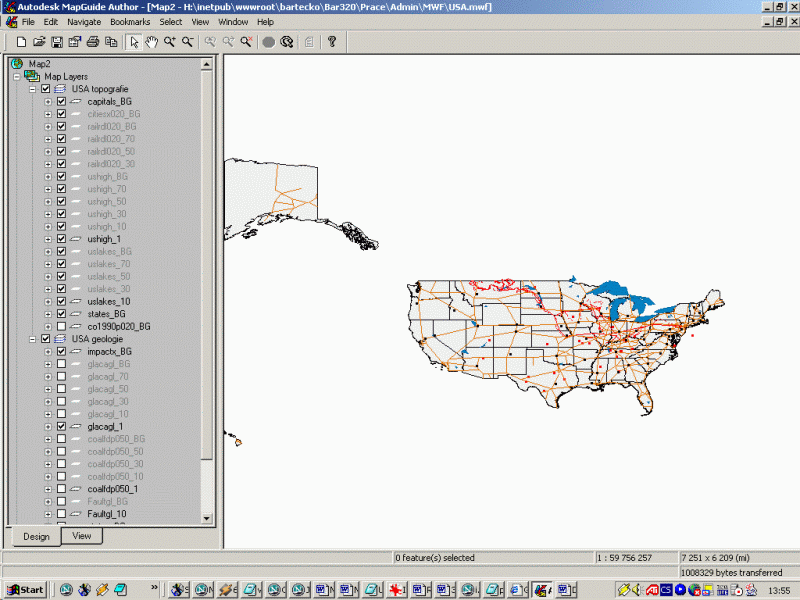Screen dimensions: 800x600
Task: Choose the arrow Select pointer tool
Action: tap(134, 42)
